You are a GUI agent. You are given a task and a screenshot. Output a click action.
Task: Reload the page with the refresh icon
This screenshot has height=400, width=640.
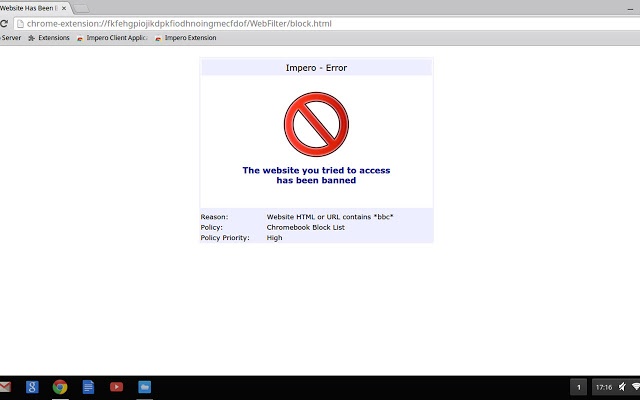[x=3, y=24]
